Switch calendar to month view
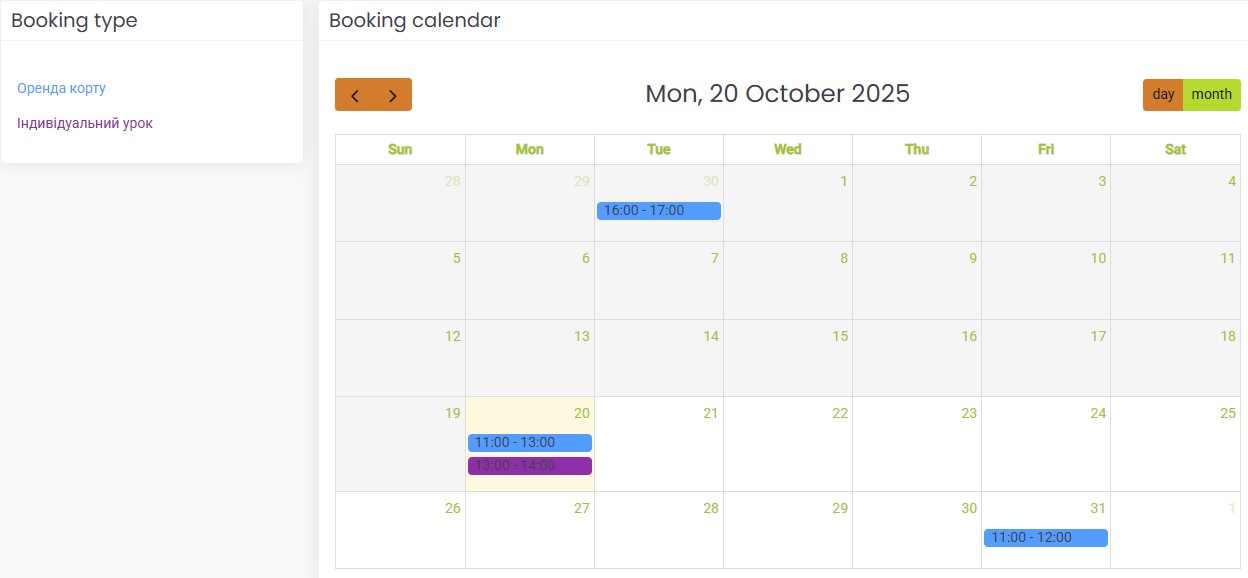 coord(1211,95)
